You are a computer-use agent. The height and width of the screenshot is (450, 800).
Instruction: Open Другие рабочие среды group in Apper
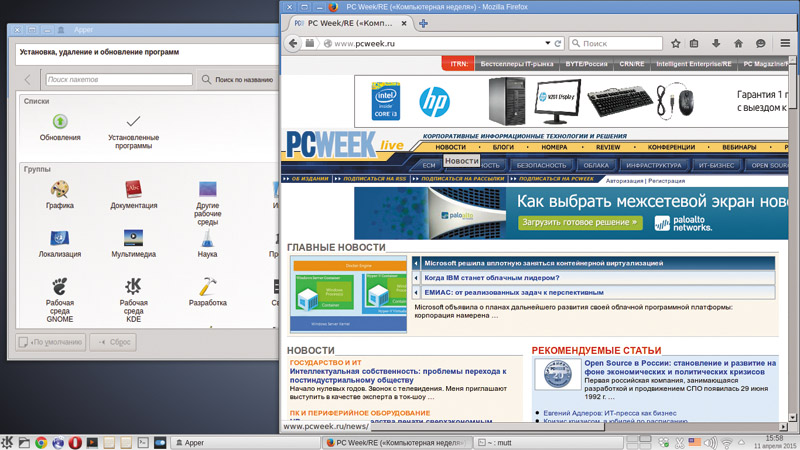pyautogui.click(x=208, y=203)
